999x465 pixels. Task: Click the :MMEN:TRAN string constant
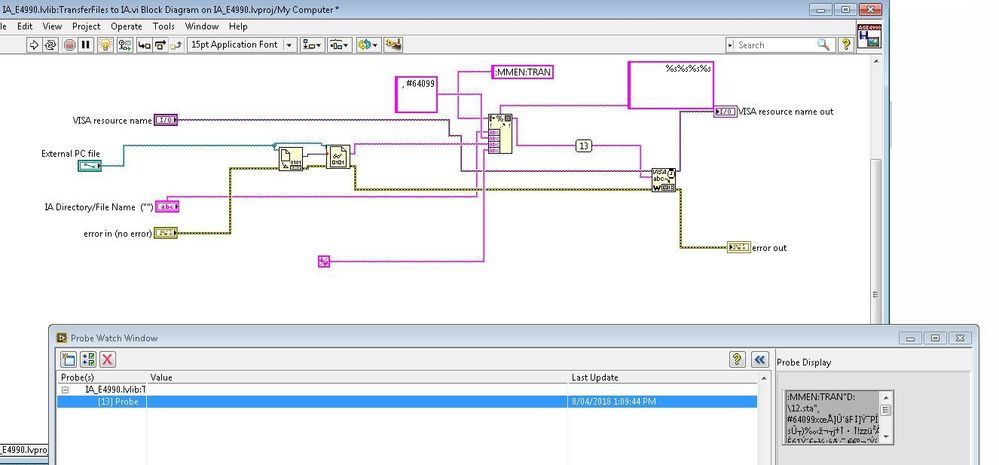(522, 72)
